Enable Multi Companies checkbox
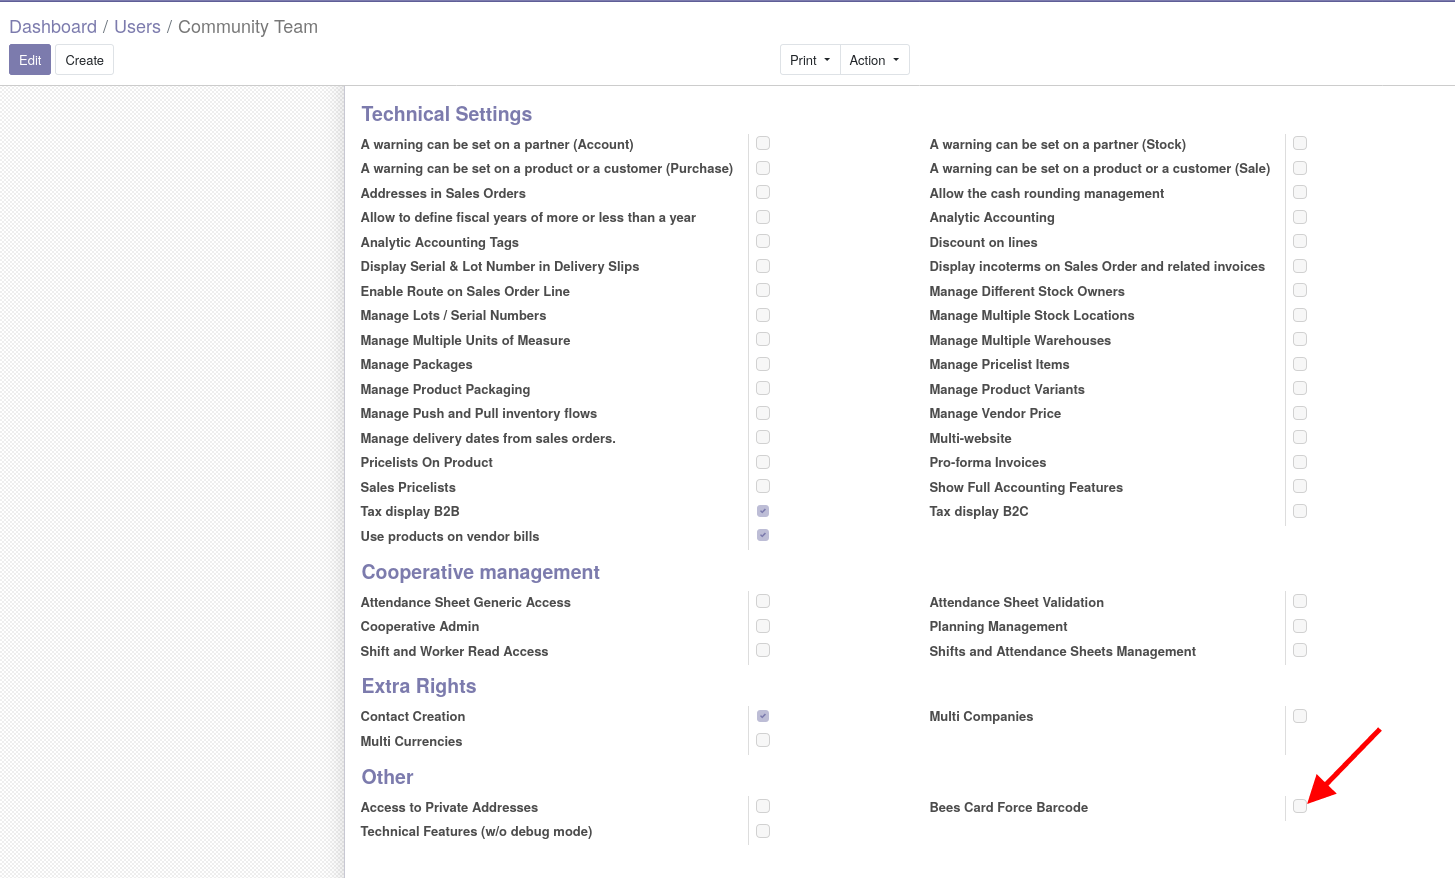The image size is (1455, 878). [x=1300, y=716]
